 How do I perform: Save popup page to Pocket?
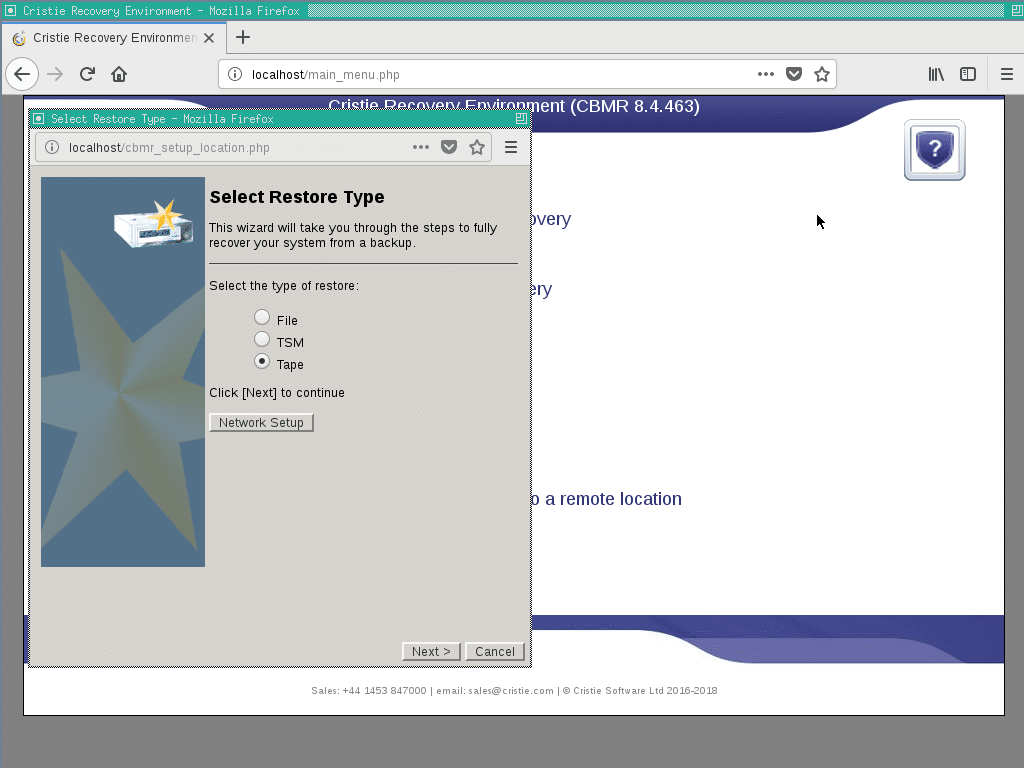click(449, 148)
